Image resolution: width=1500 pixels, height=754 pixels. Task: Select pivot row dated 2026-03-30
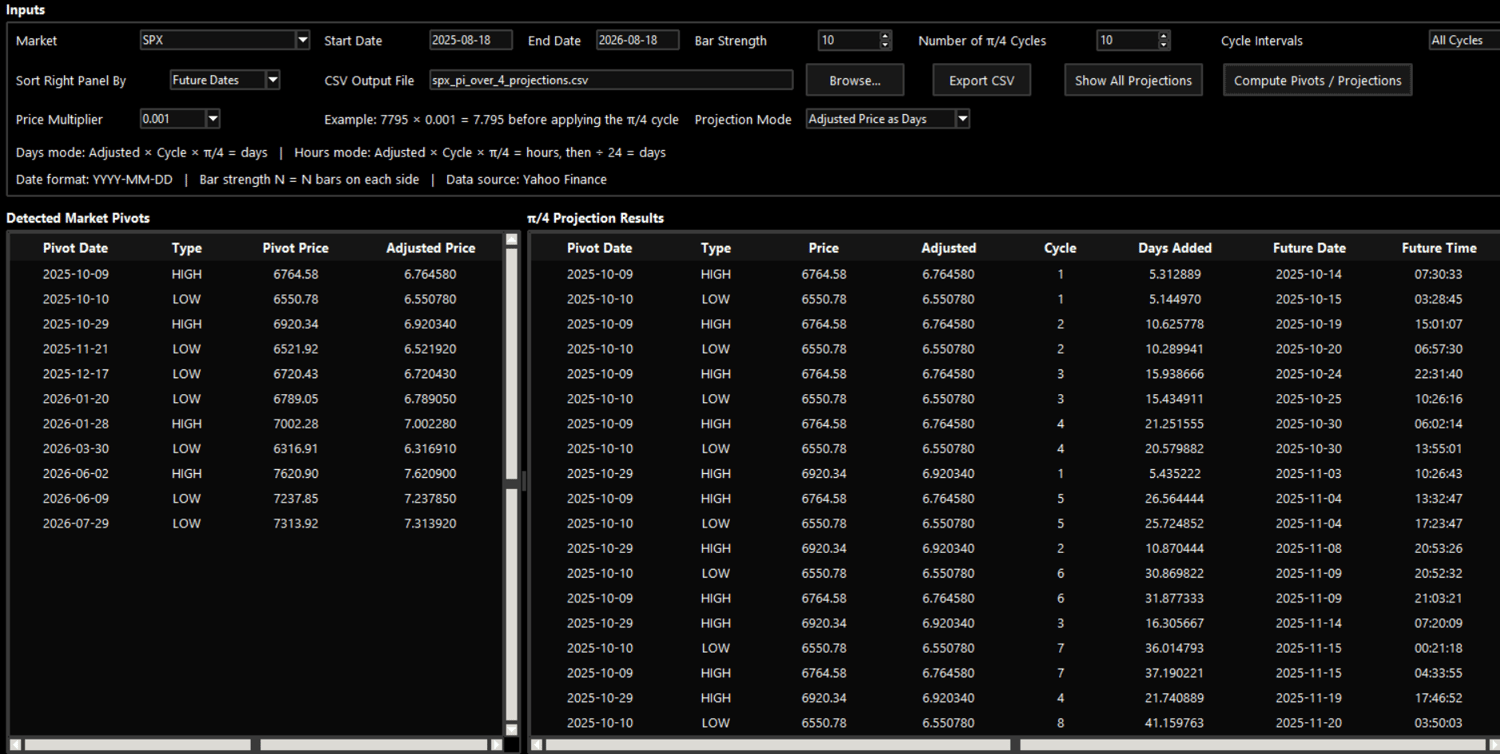pyautogui.click(x=256, y=449)
